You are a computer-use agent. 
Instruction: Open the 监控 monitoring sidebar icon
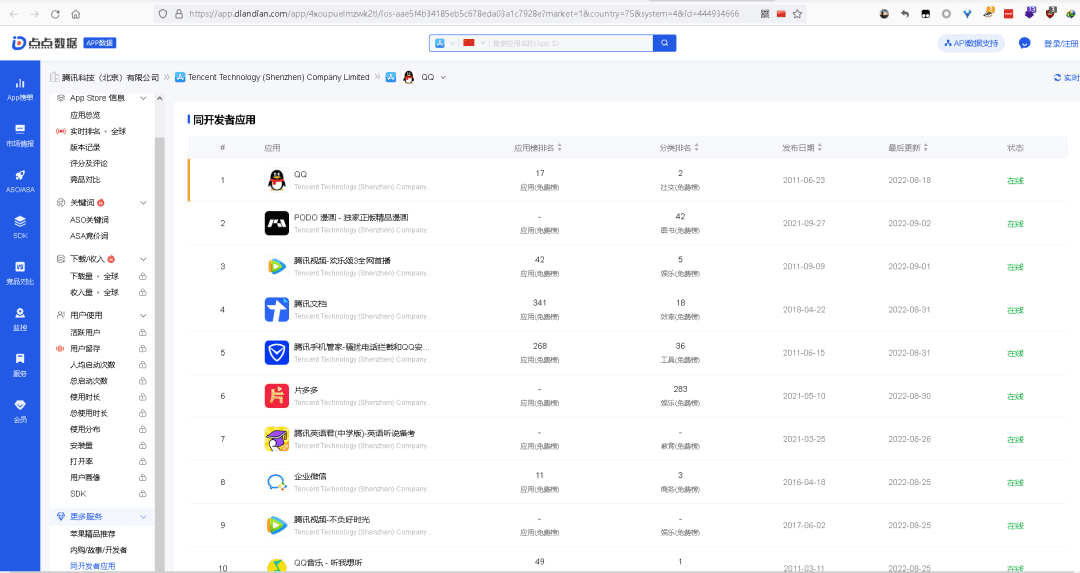click(x=20, y=313)
